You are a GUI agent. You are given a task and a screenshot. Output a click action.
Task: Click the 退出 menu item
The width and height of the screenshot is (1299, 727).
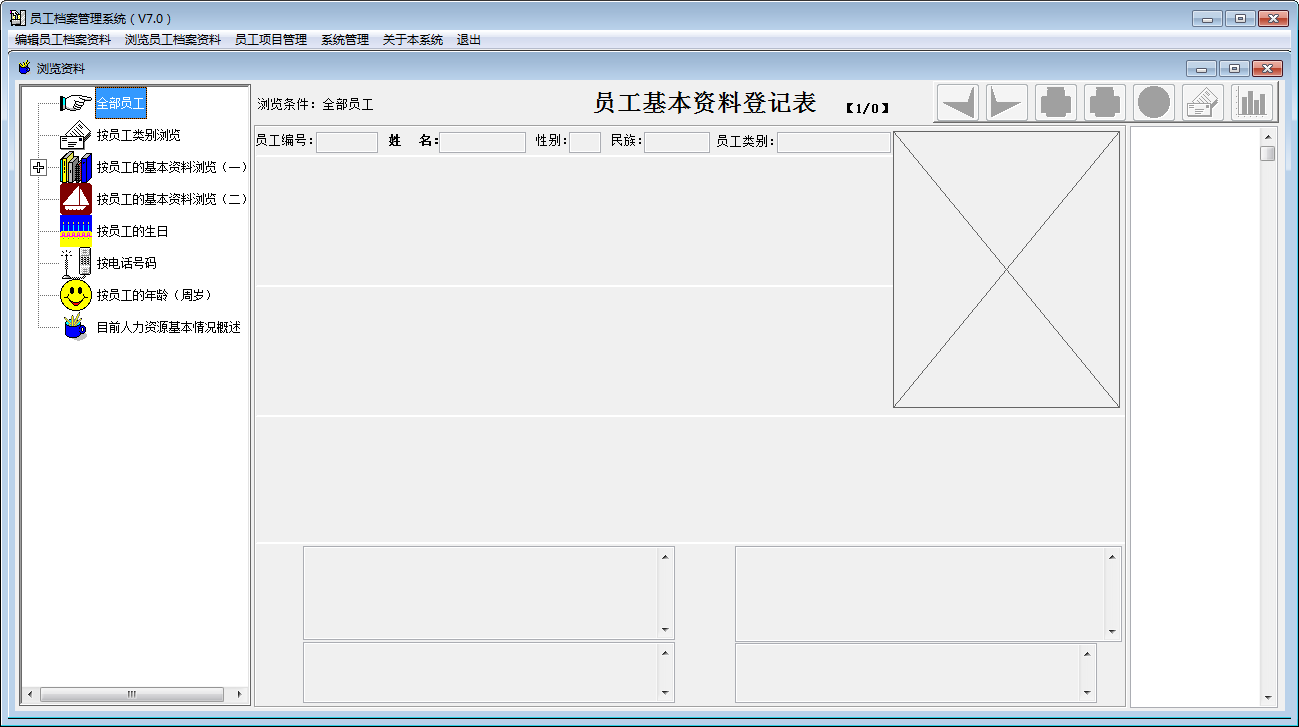coord(466,39)
